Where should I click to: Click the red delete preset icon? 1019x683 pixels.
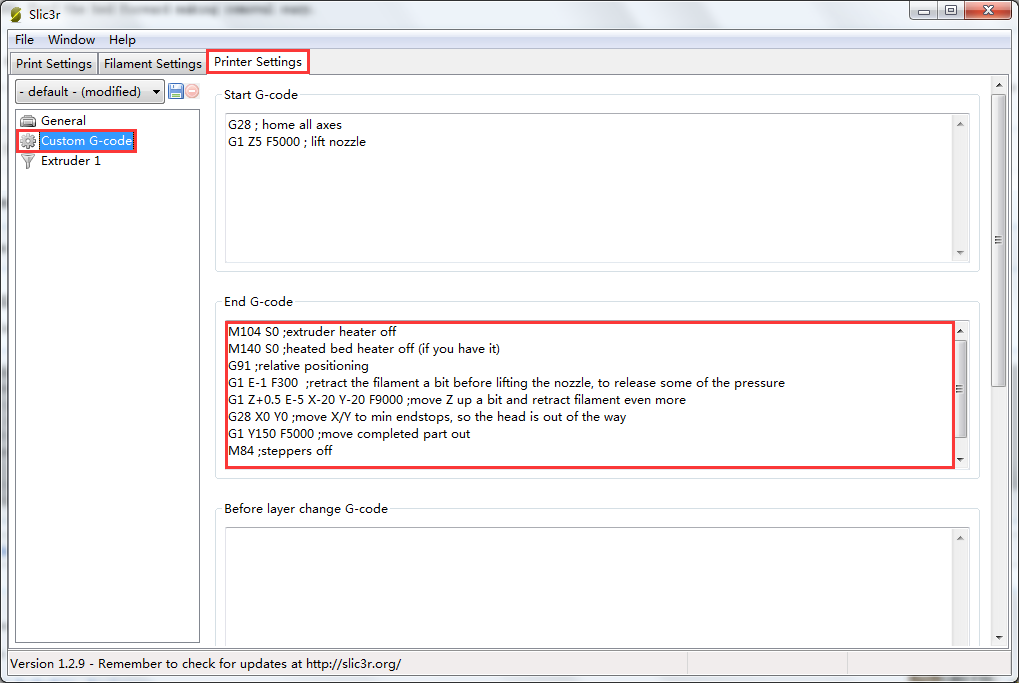coord(192,91)
